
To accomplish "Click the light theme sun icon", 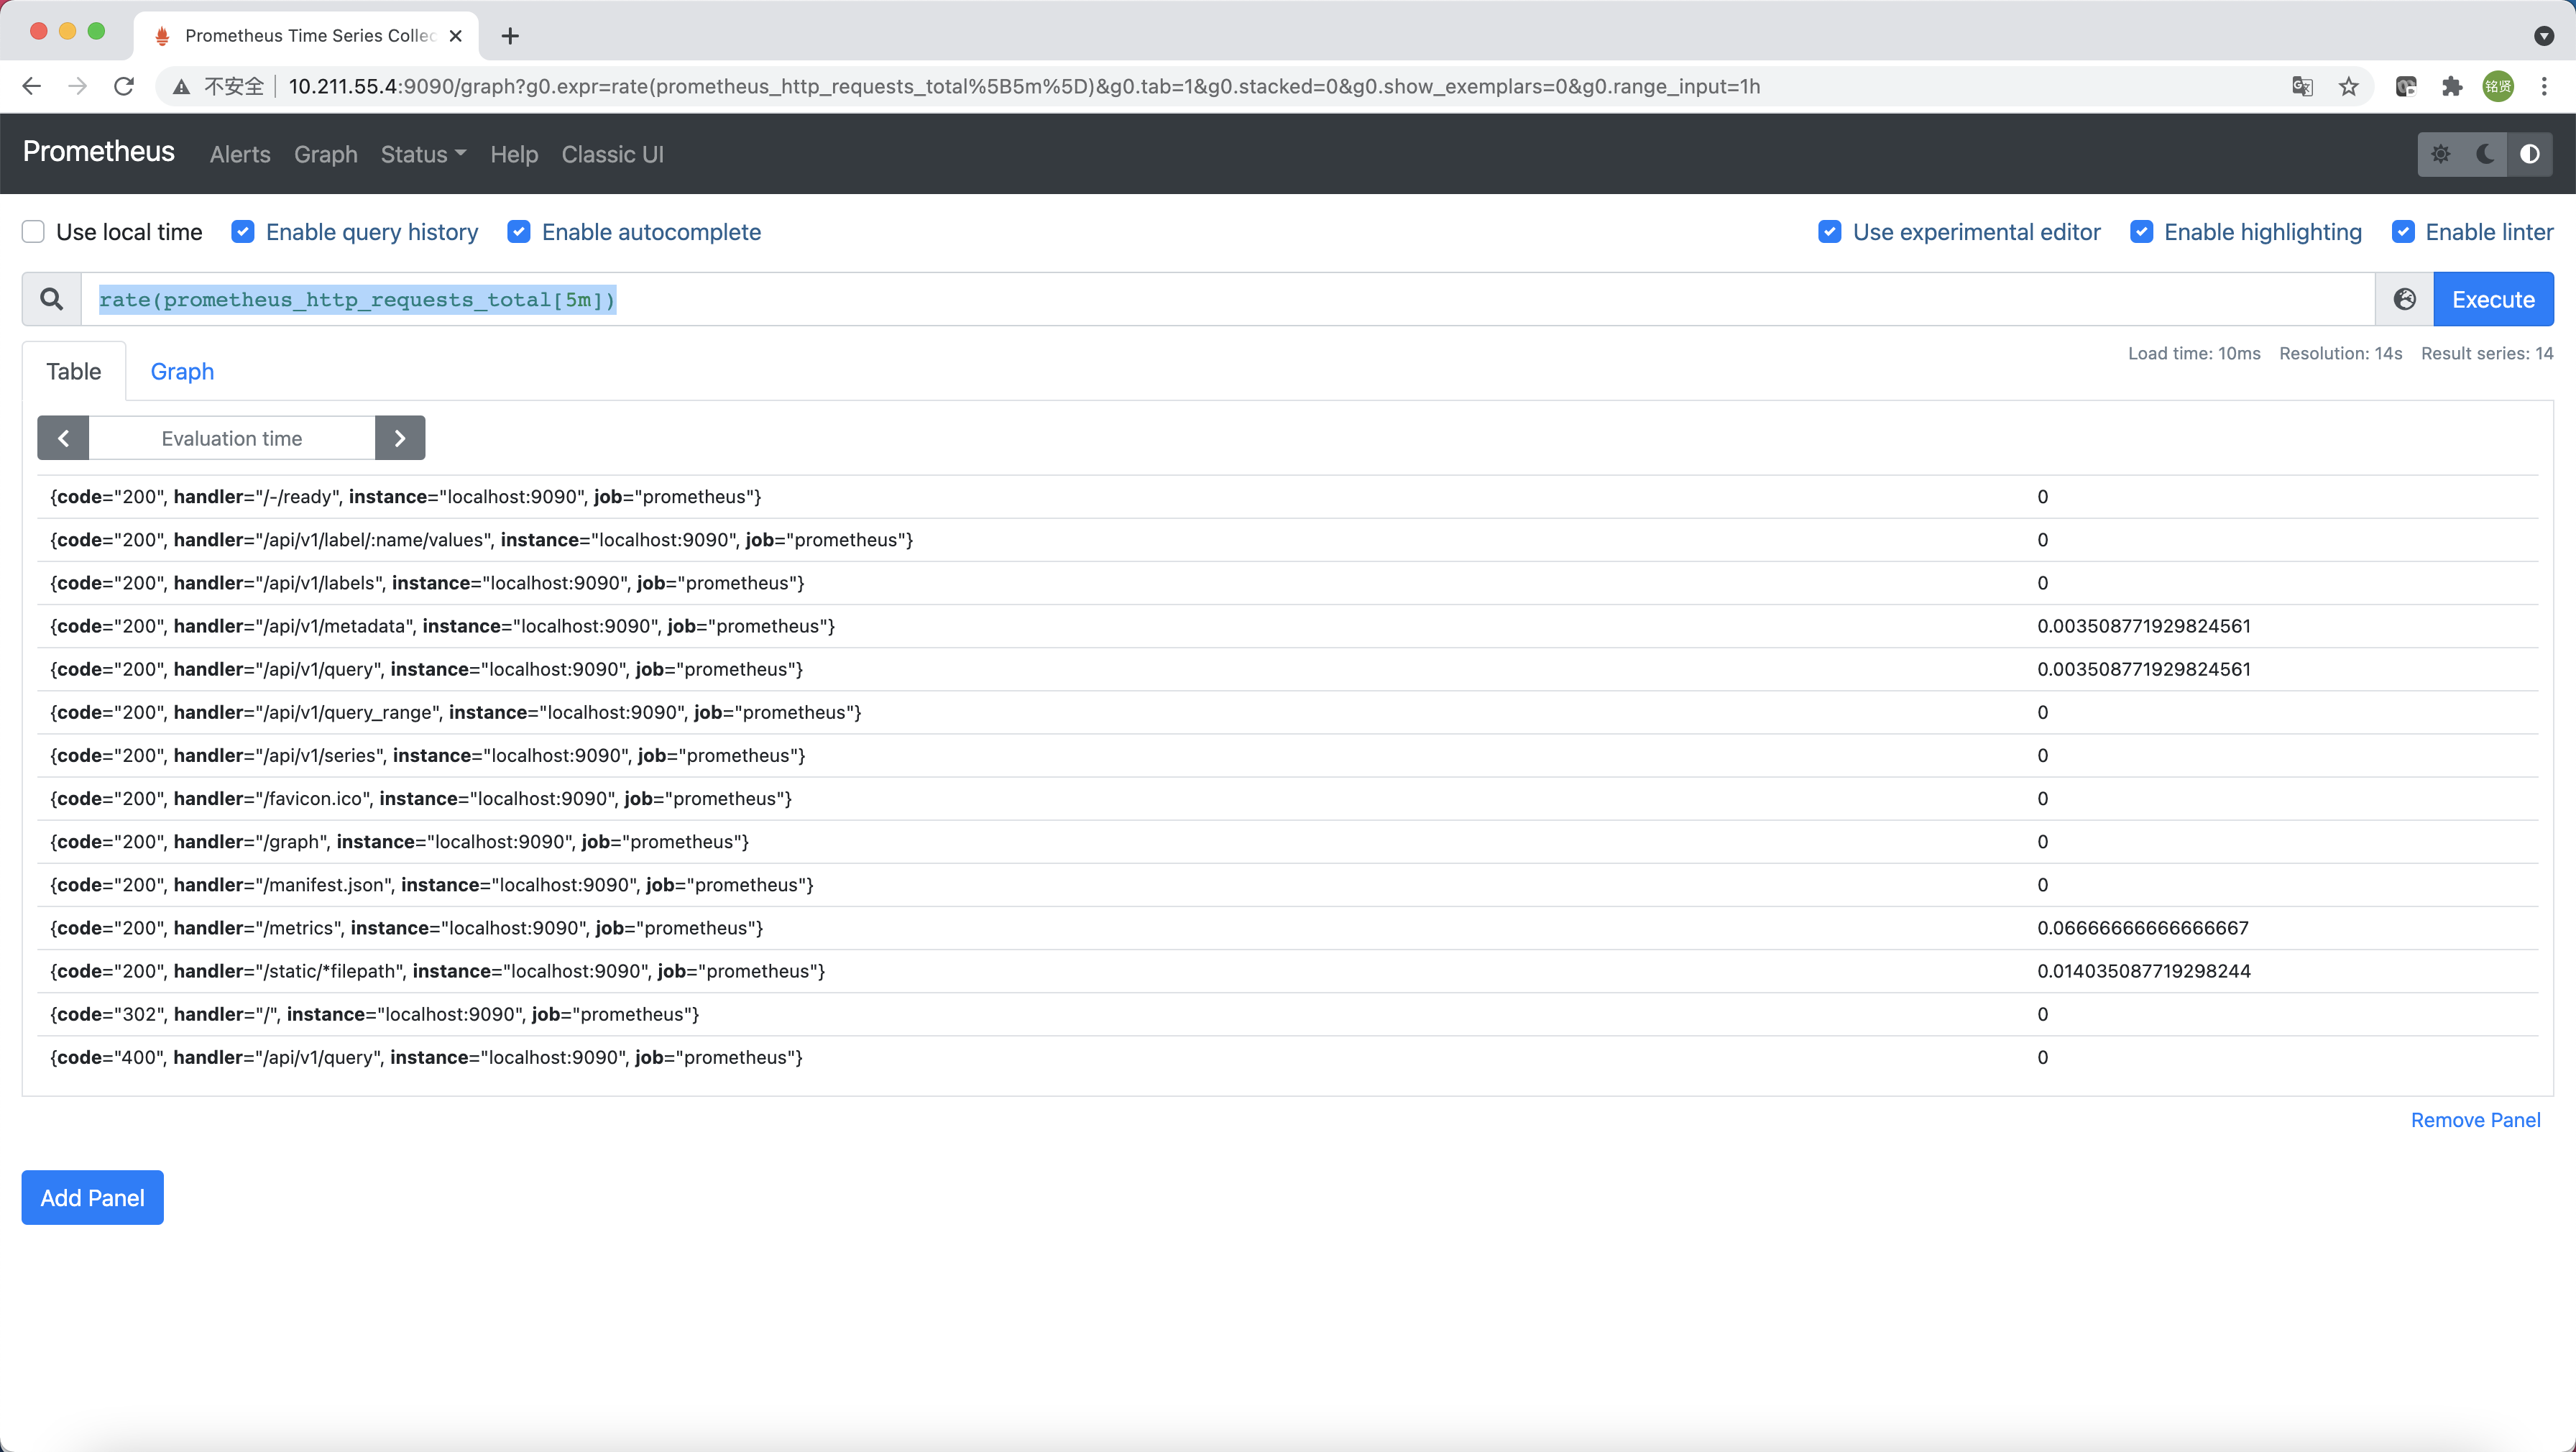I will tap(2441, 154).
